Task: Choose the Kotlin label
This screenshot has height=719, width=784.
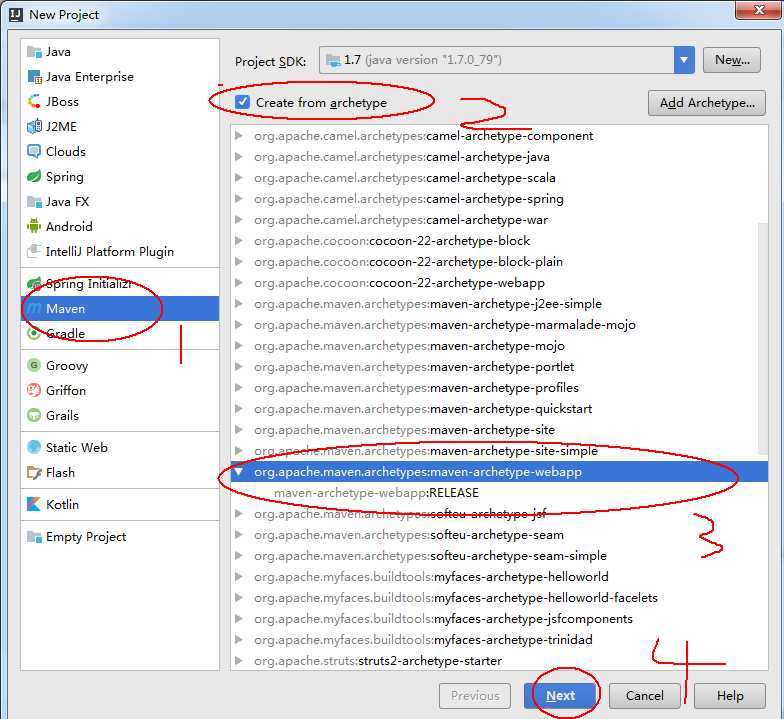Action: (62, 504)
